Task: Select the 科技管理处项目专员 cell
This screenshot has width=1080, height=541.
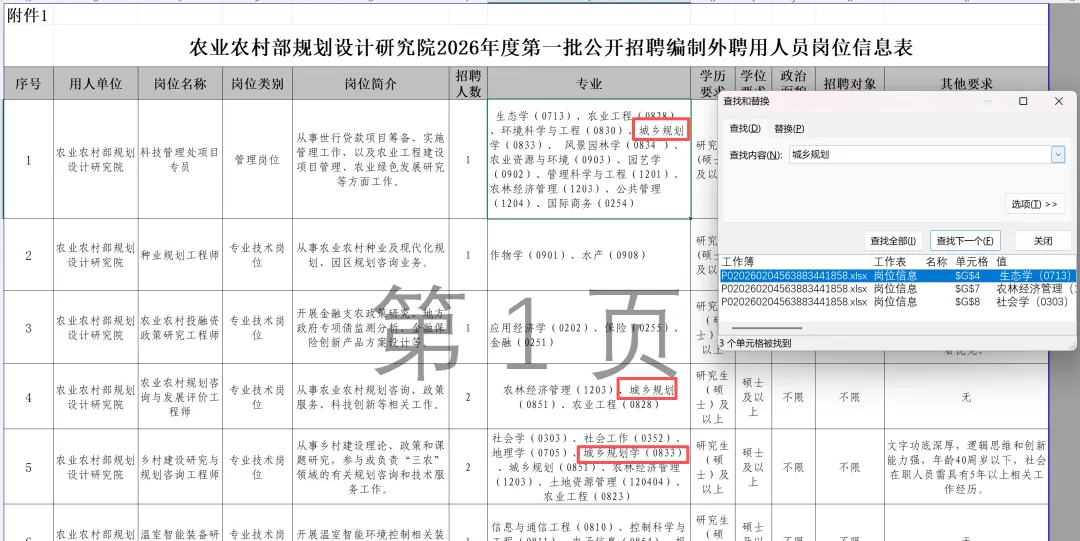Action: click(180, 159)
